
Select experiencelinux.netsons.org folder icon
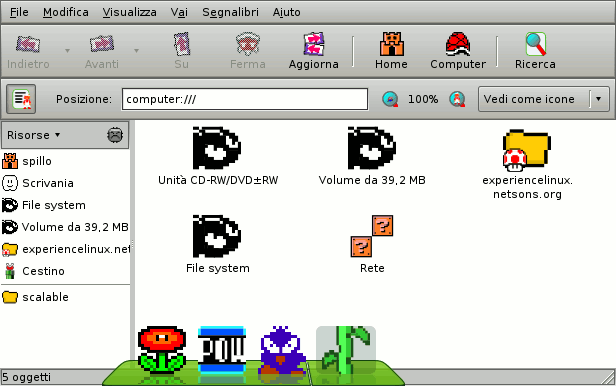coord(527,150)
